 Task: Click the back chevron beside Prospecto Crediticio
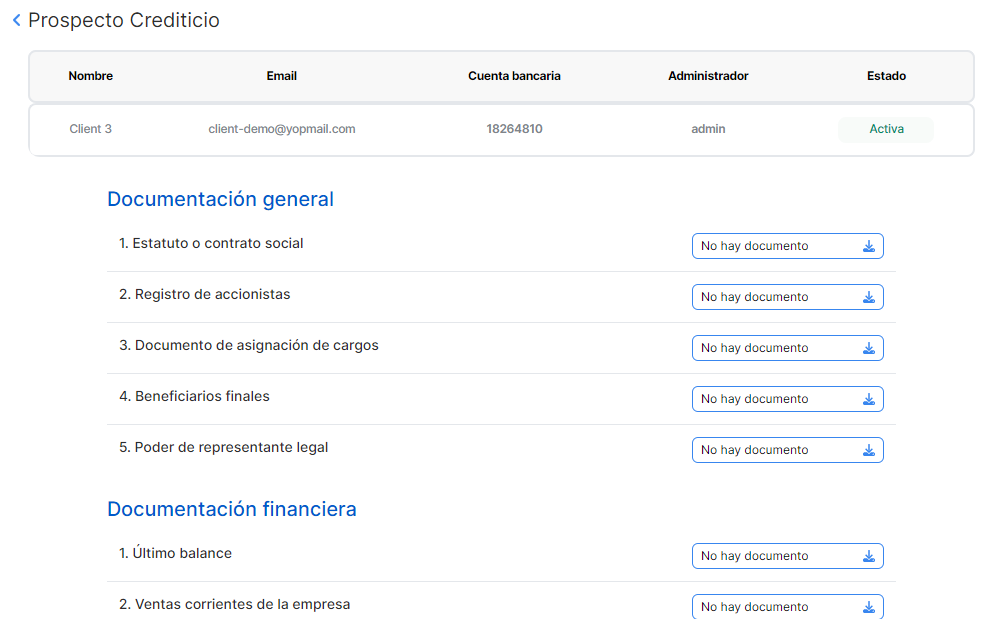(x=16, y=21)
